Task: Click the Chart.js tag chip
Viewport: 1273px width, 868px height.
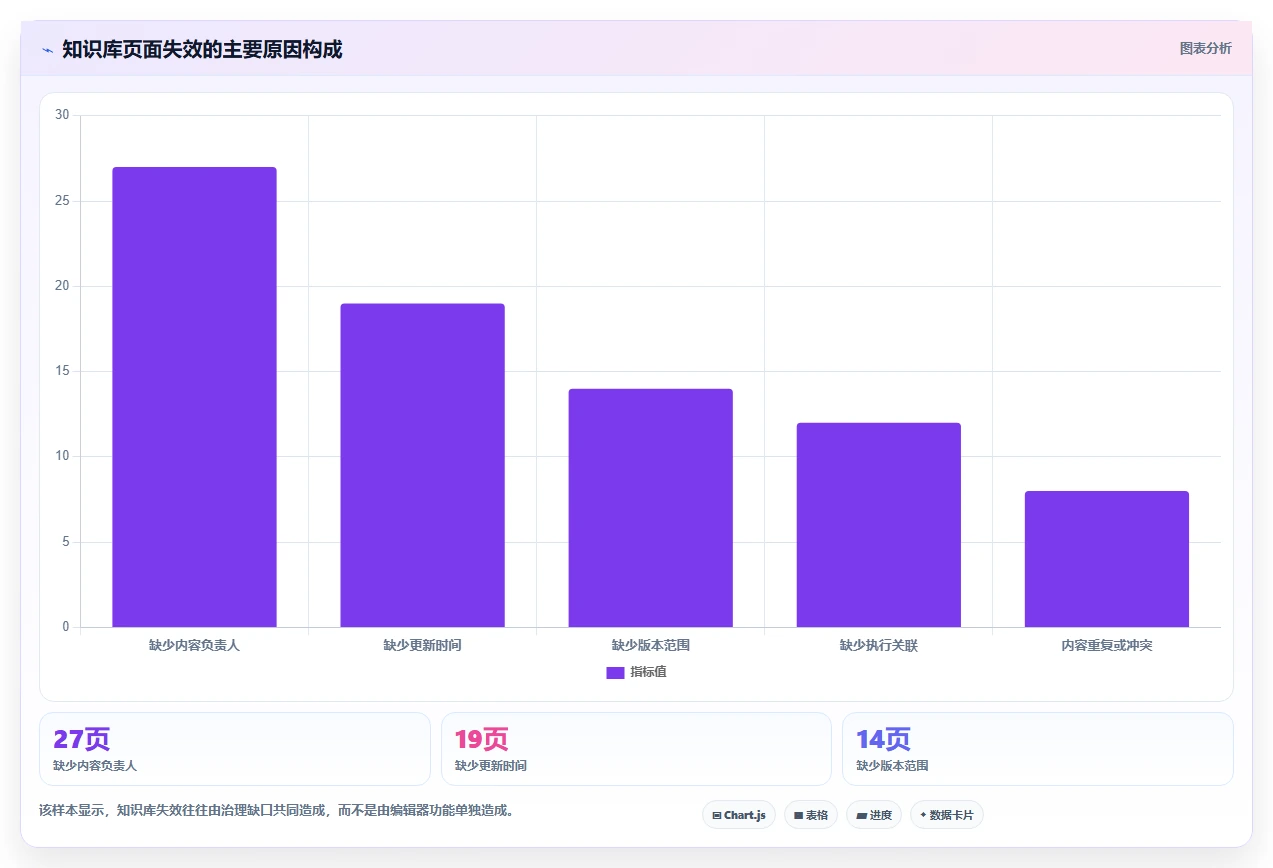Action: click(x=738, y=815)
